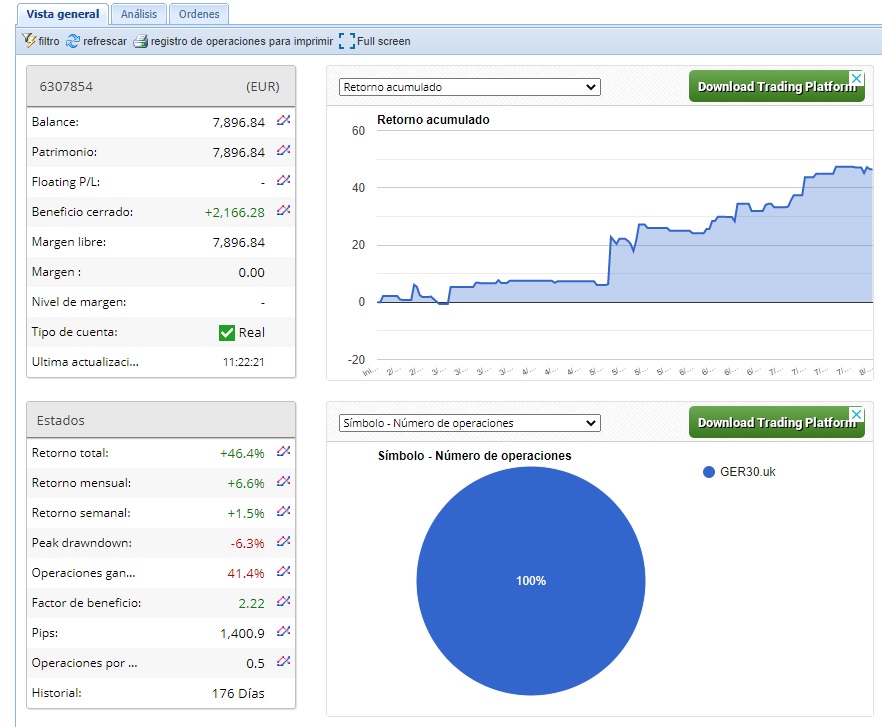Click the blue 100% pie chart slice
The image size is (882, 727).
tap(530, 581)
